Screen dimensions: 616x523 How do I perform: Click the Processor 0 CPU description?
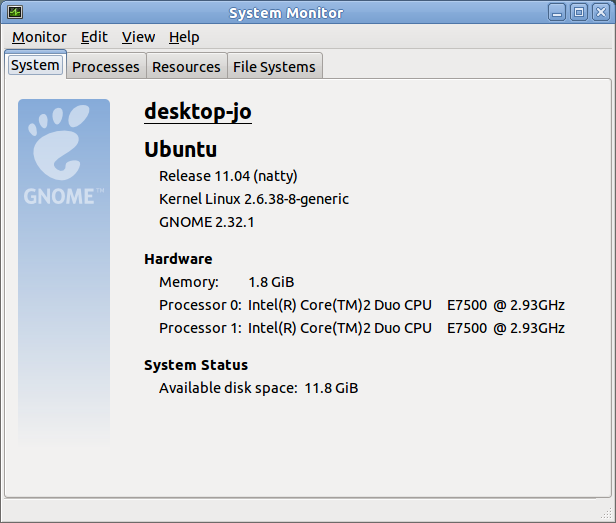[x=406, y=305]
